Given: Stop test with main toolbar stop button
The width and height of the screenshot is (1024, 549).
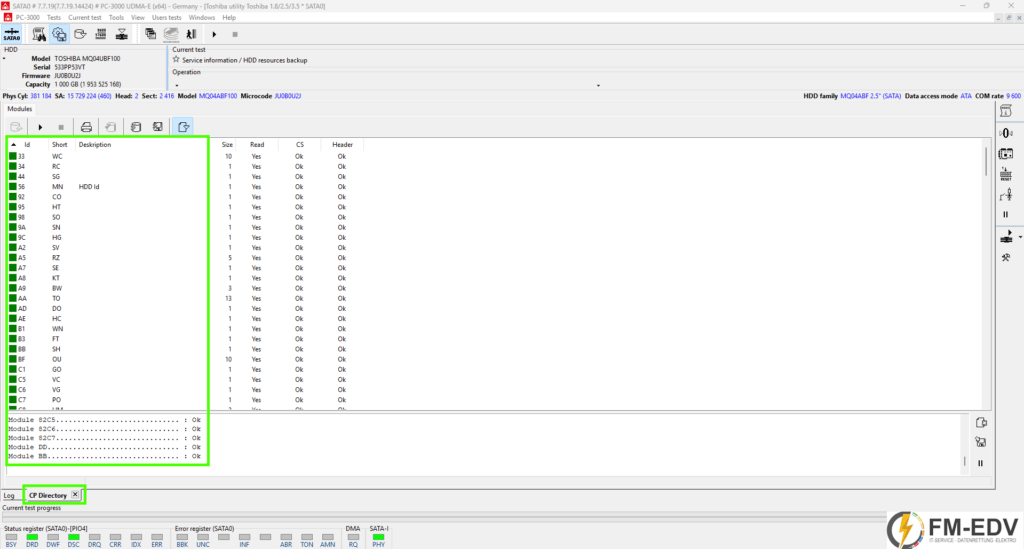Looking at the screenshot, I should coord(235,34).
